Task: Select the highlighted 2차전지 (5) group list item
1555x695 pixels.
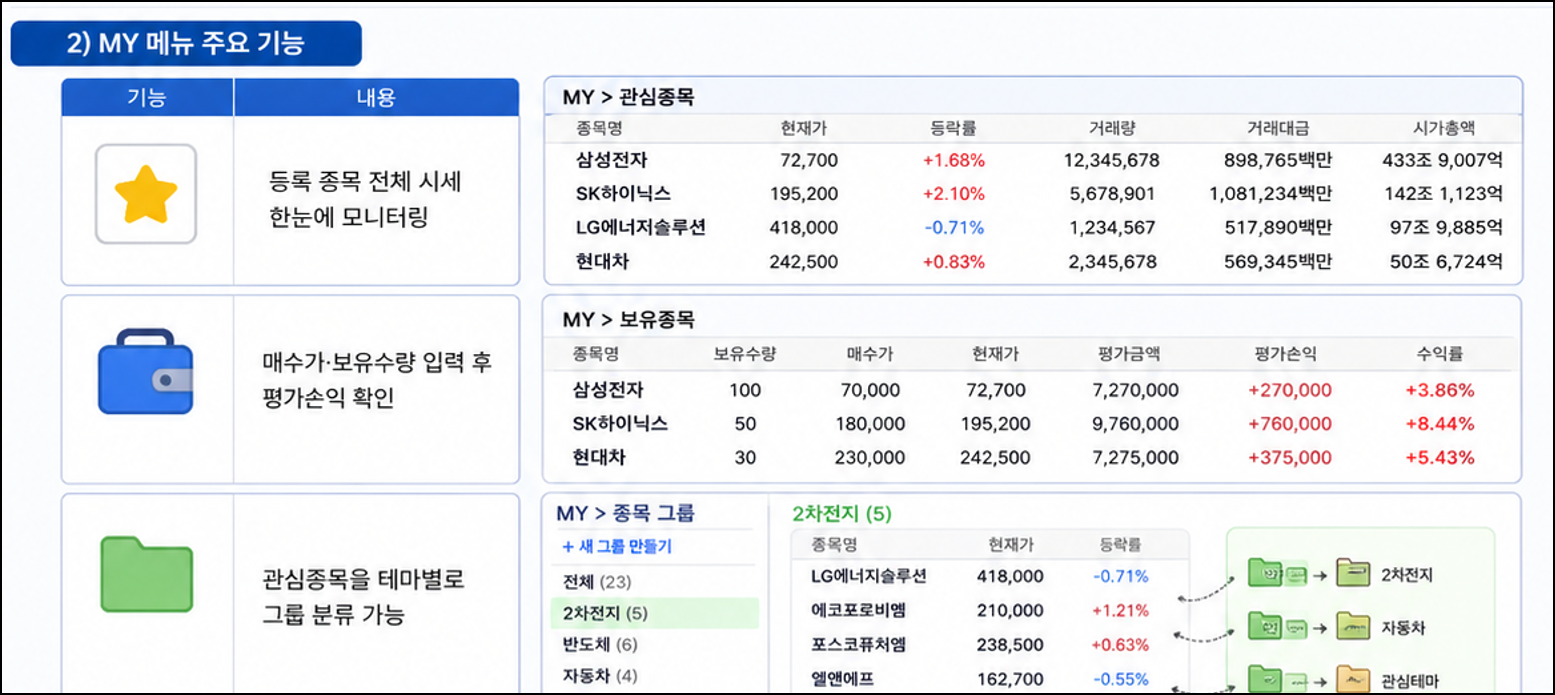Action: [655, 613]
